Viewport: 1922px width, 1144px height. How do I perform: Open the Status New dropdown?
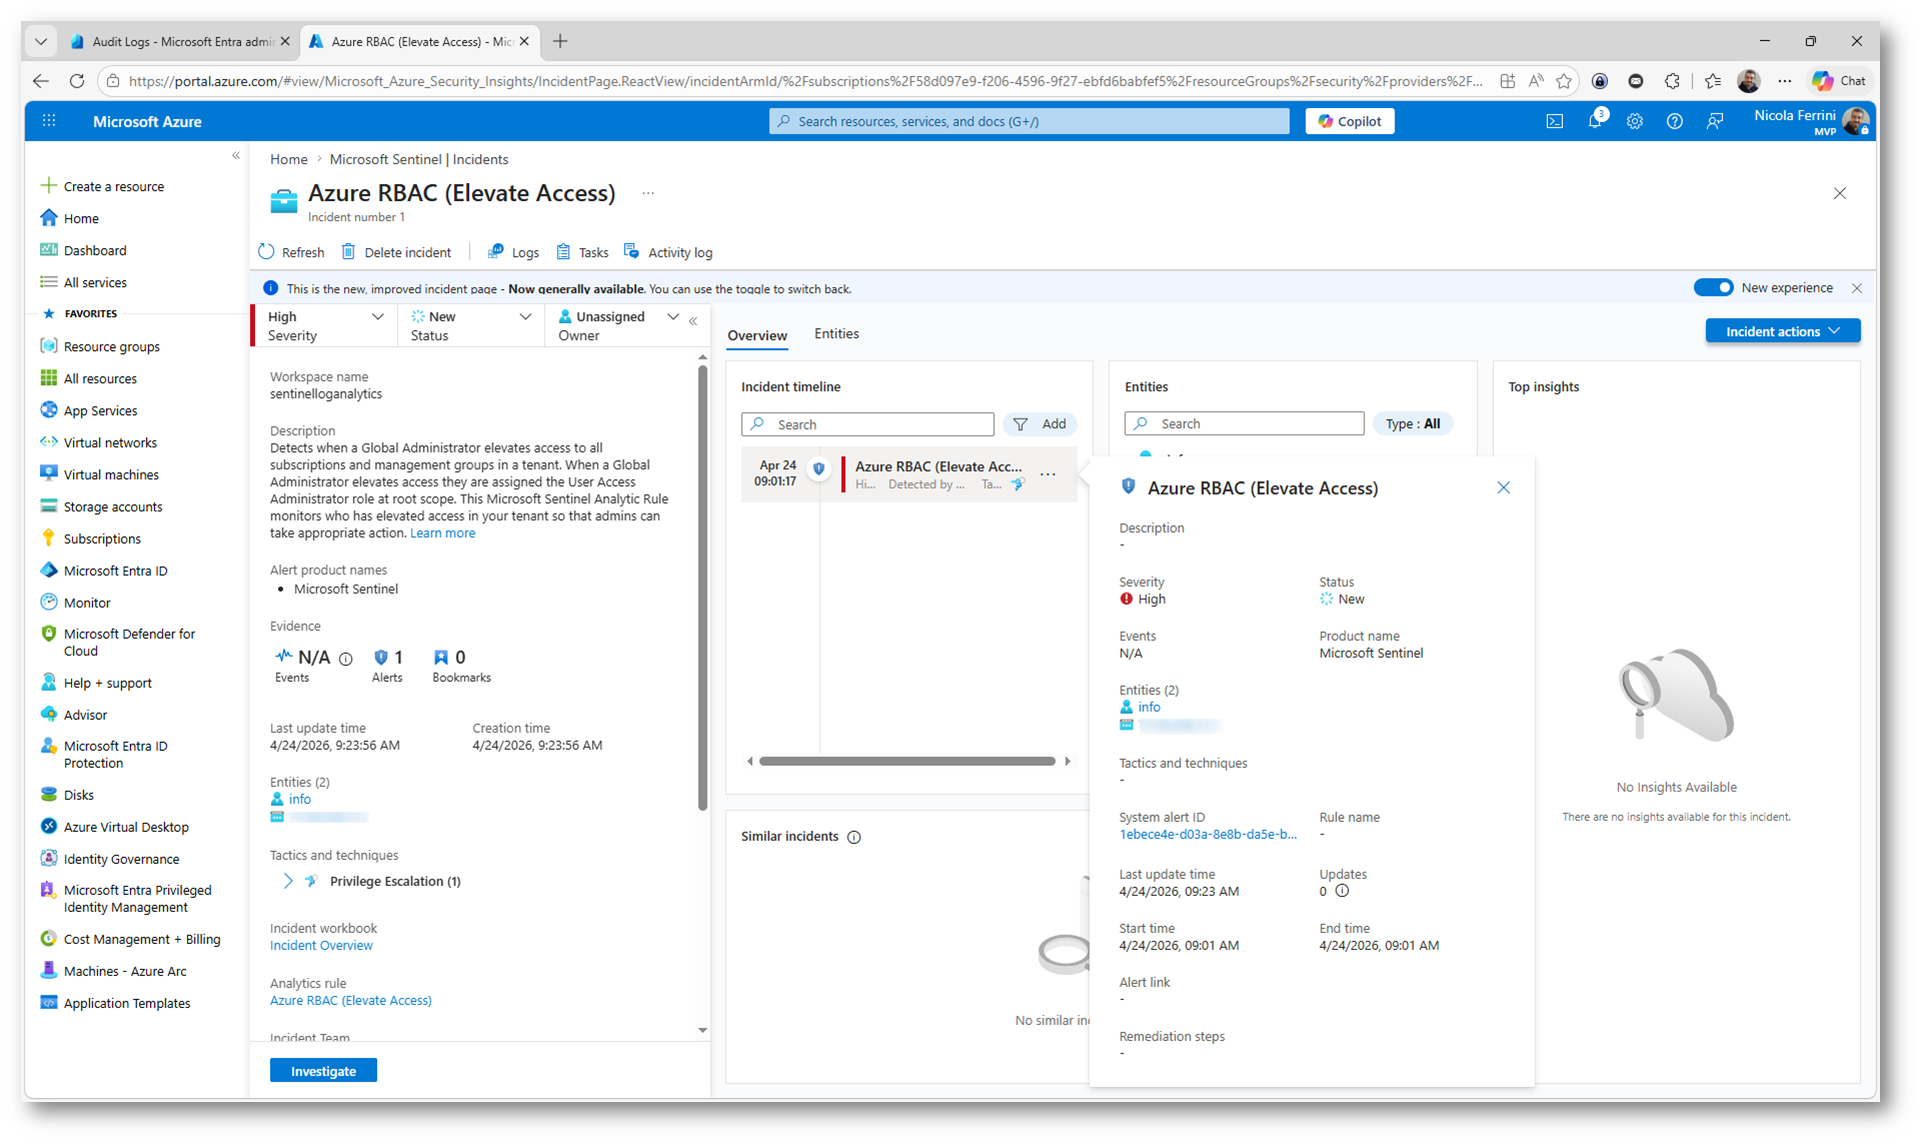point(525,317)
